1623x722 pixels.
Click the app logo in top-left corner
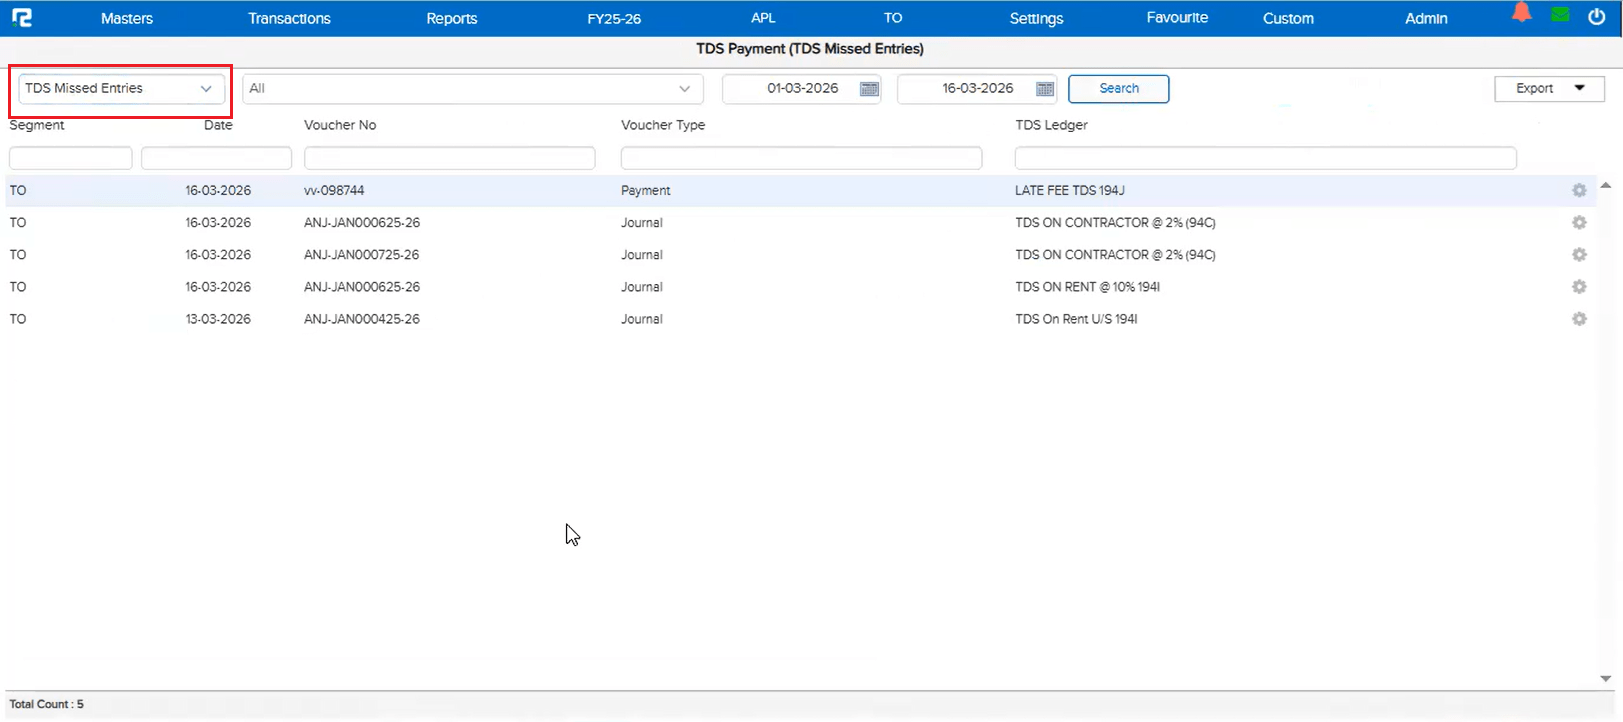click(x=21, y=18)
